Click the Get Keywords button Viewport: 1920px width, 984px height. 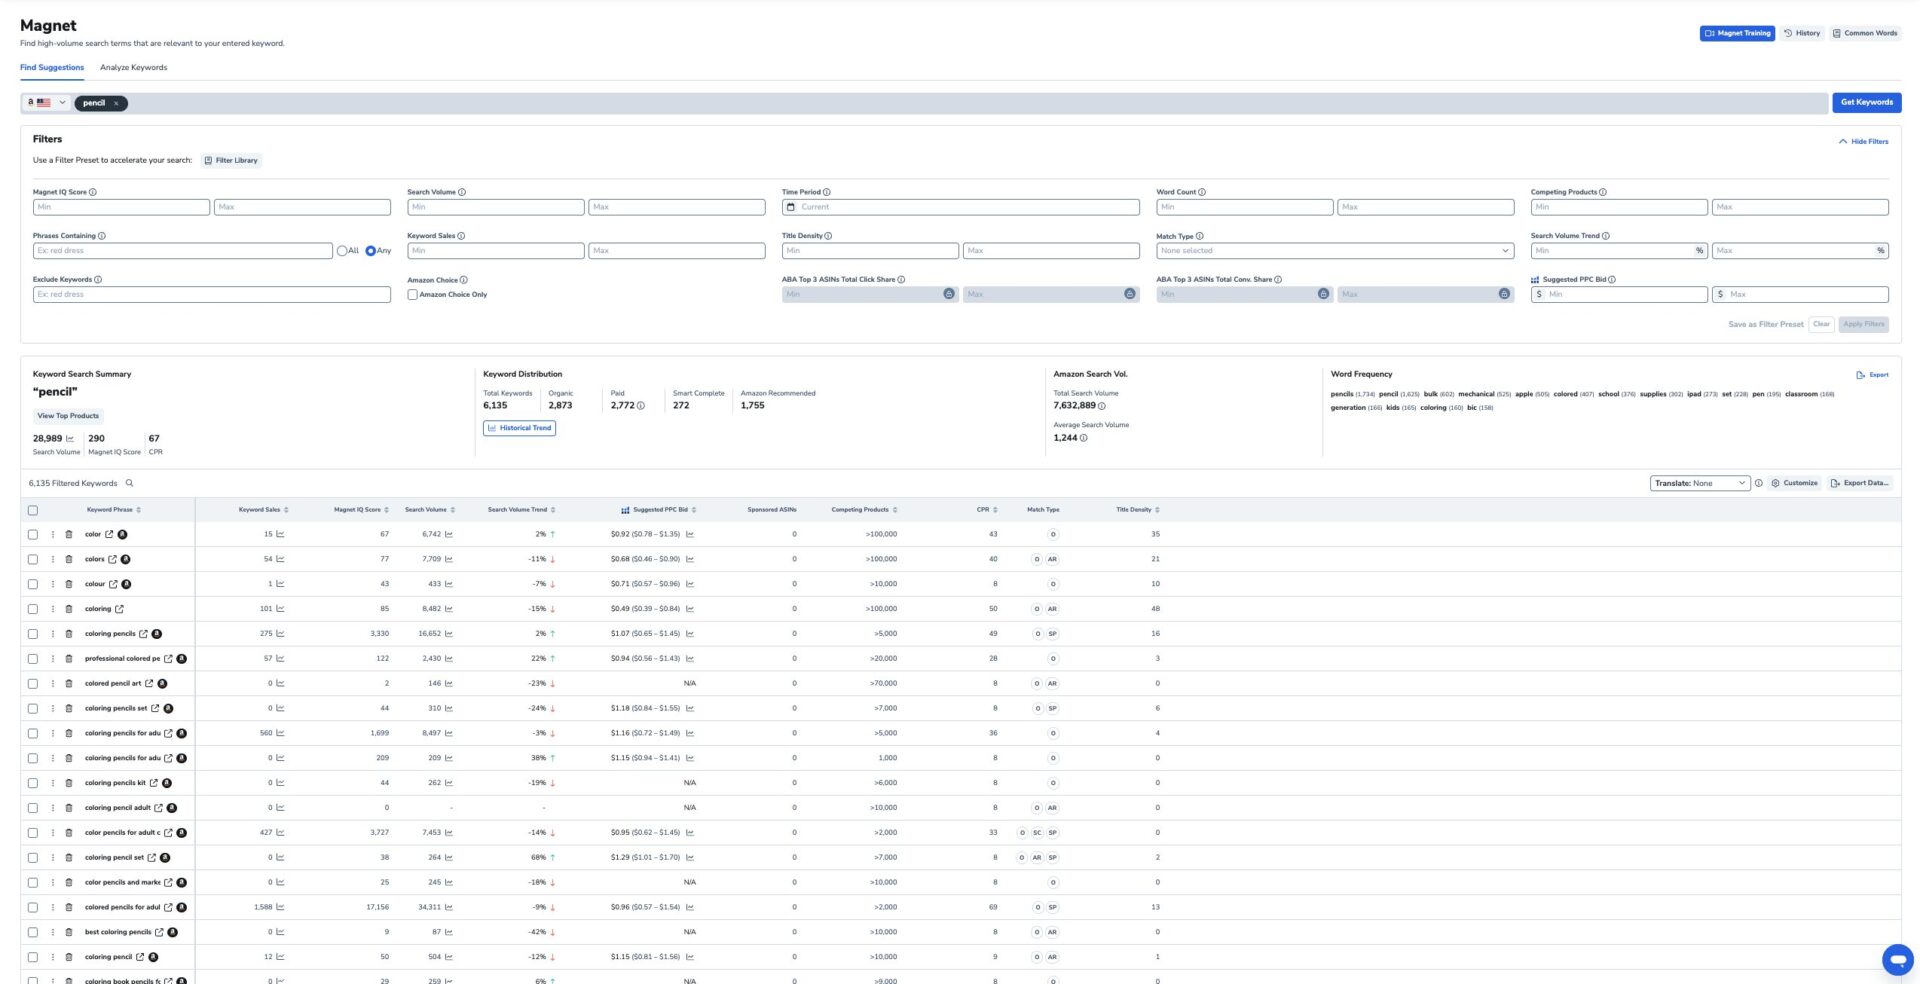pos(1866,102)
